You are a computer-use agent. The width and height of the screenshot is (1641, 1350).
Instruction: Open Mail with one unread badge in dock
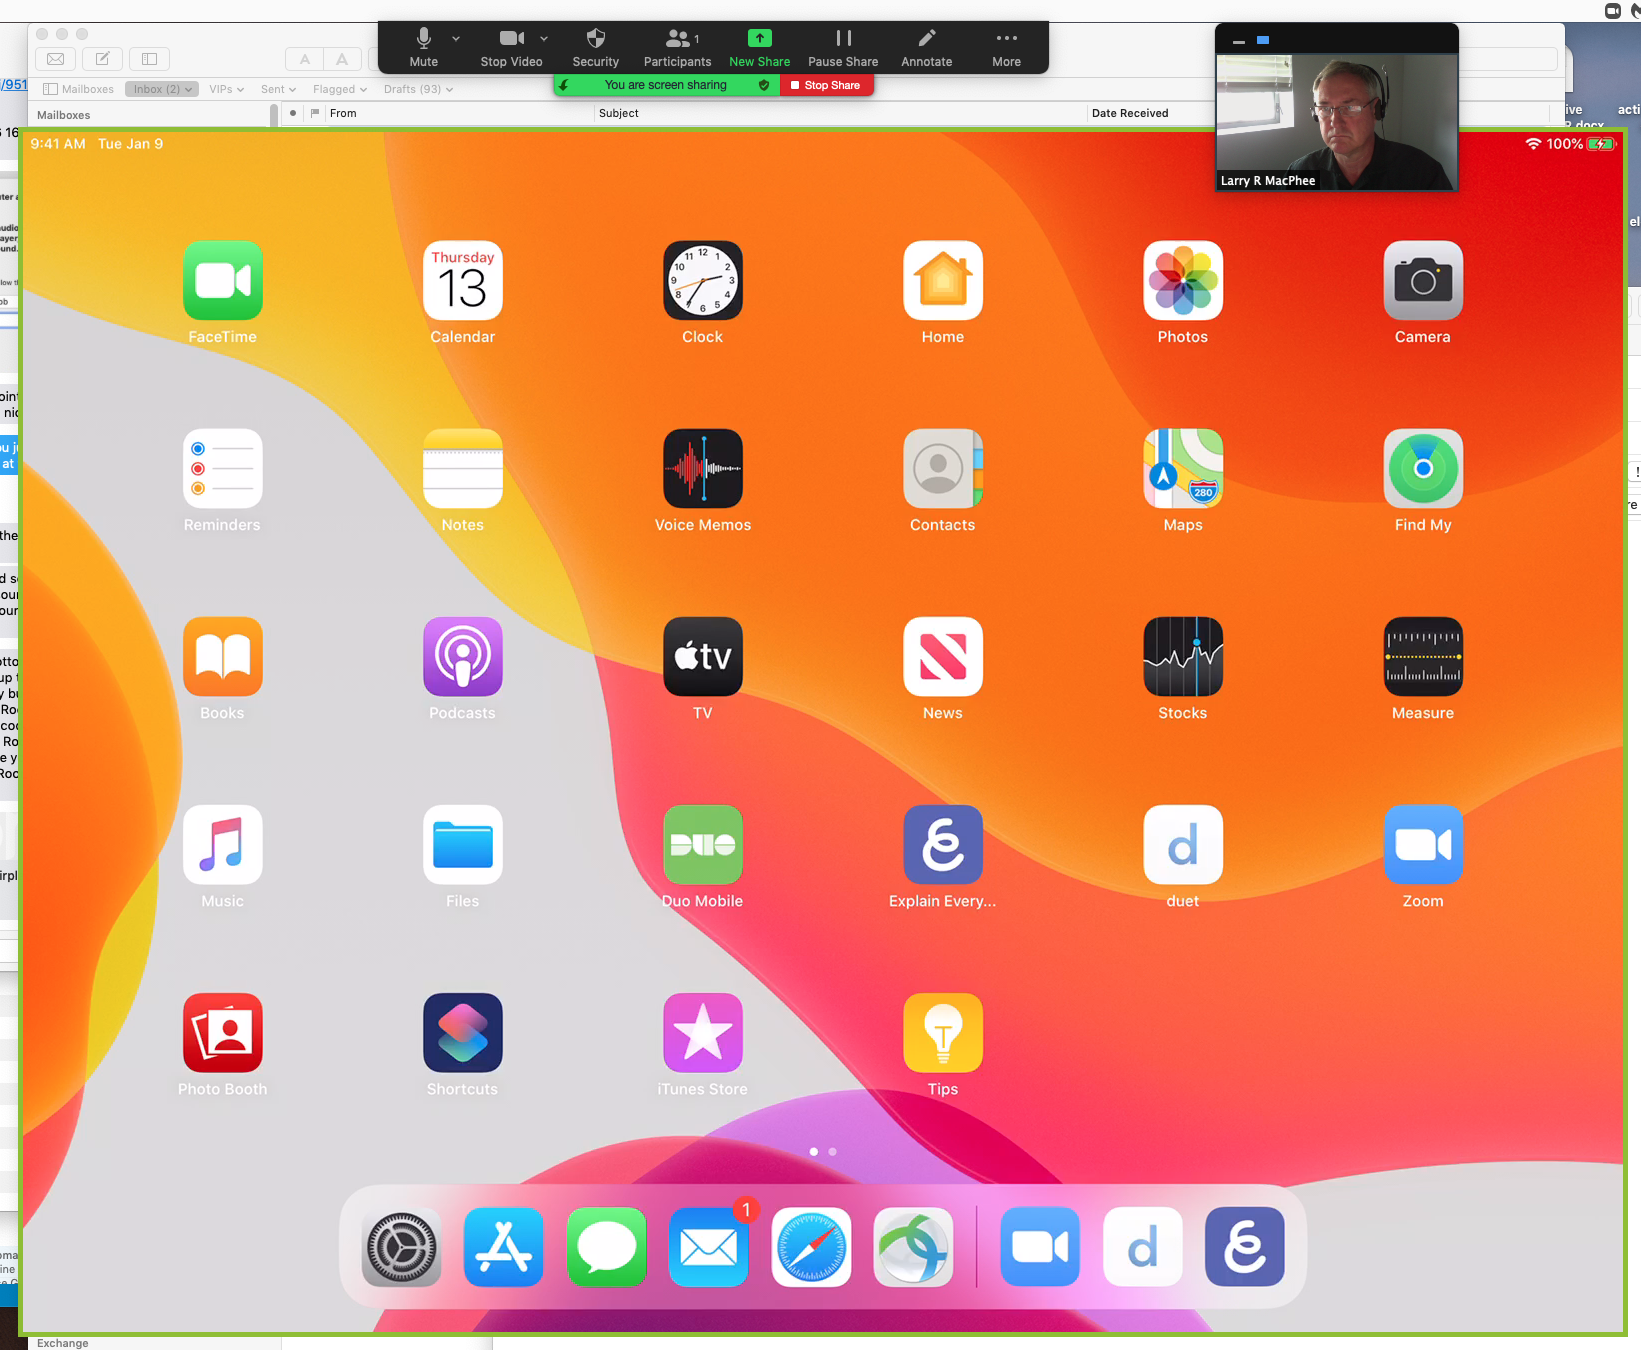click(x=709, y=1247)
